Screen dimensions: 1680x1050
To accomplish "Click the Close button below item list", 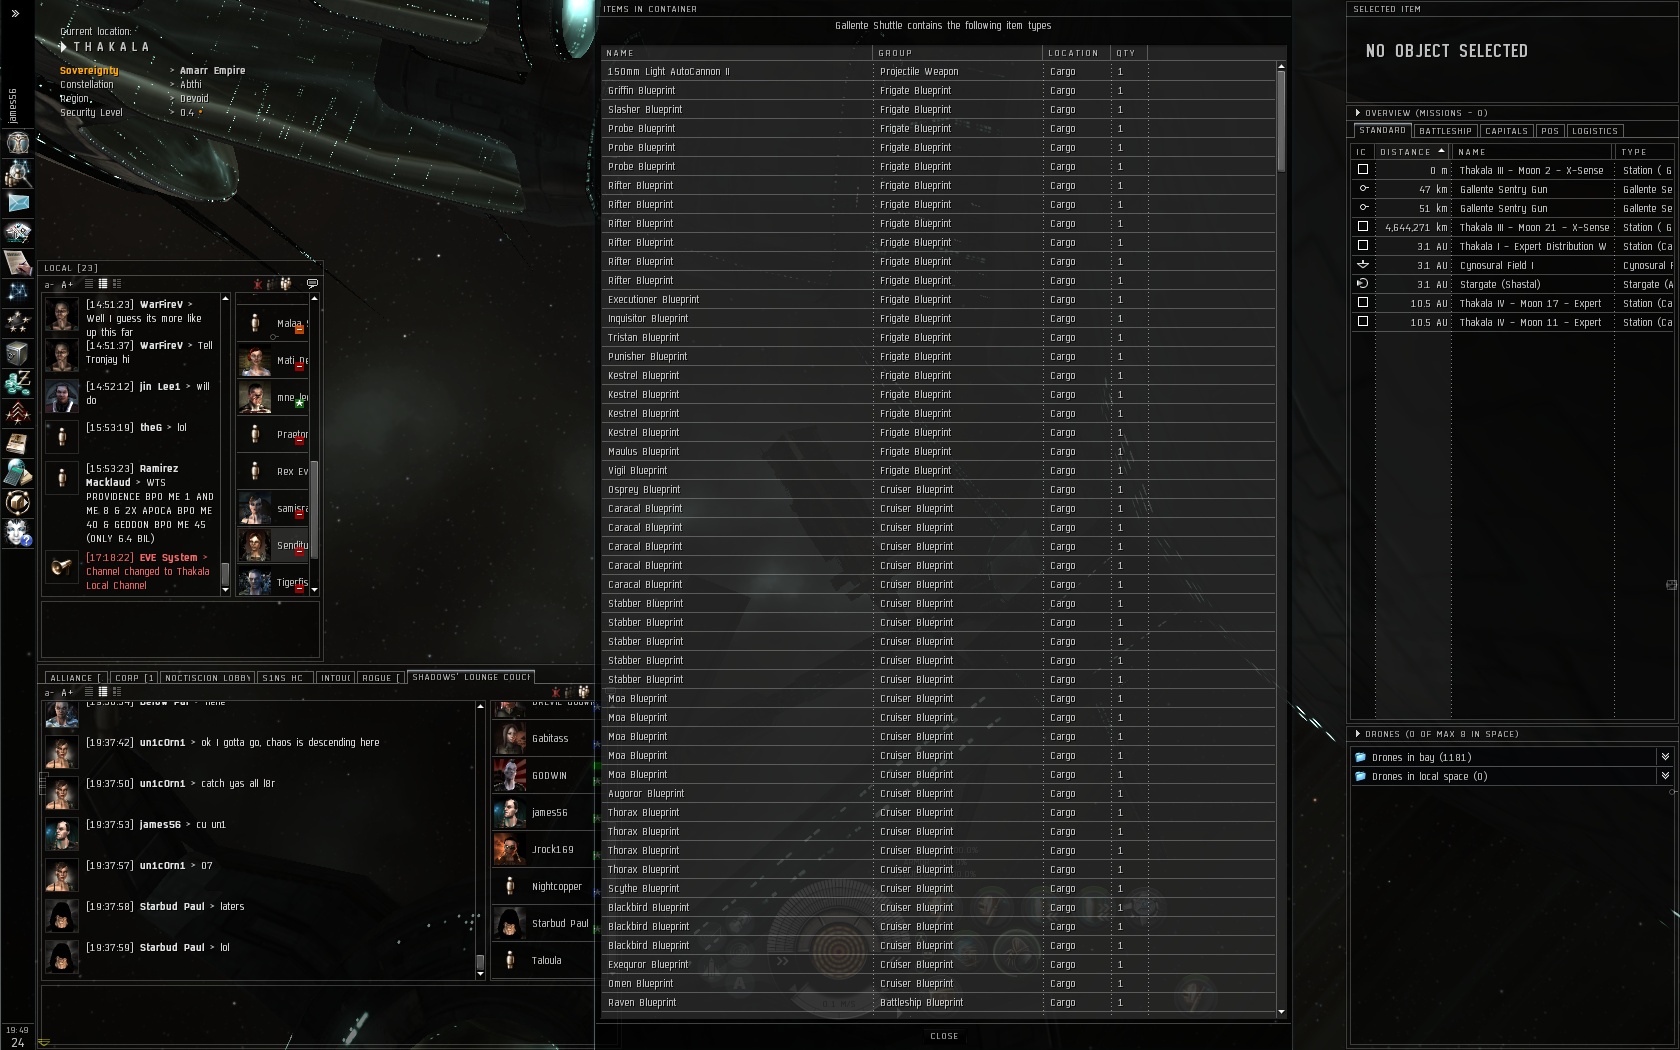I will 944,1036.
